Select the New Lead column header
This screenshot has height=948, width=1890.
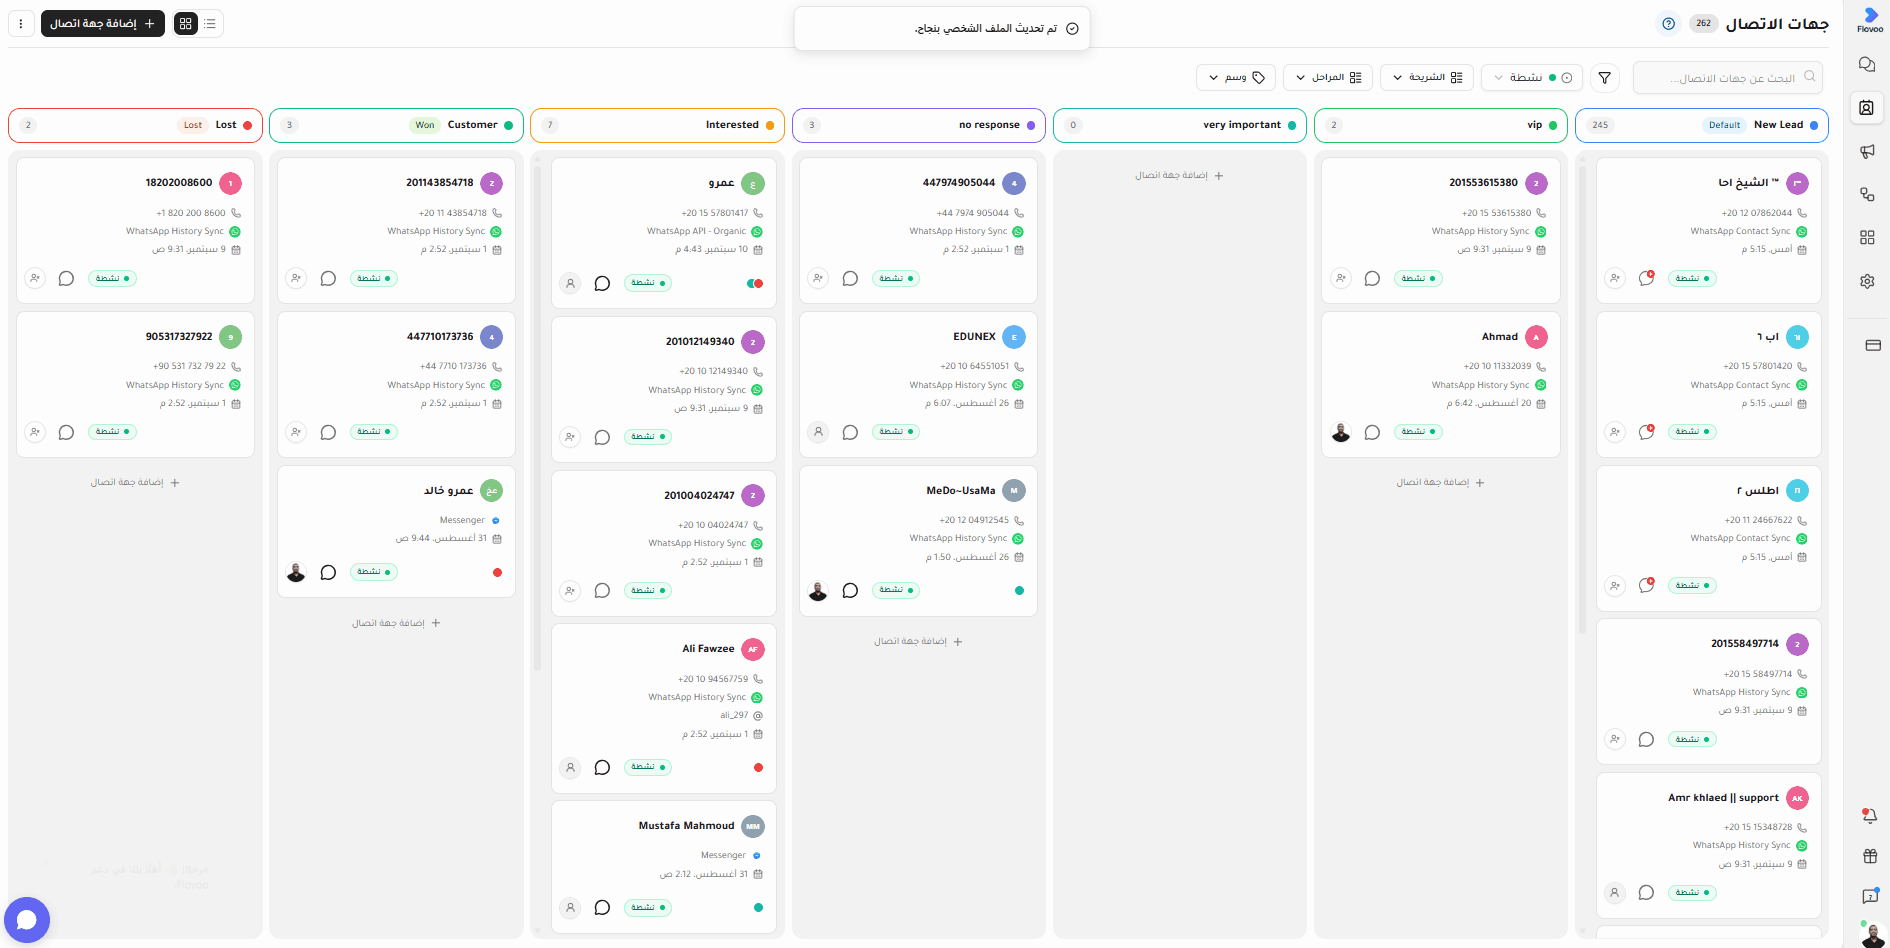(1702, 125)
